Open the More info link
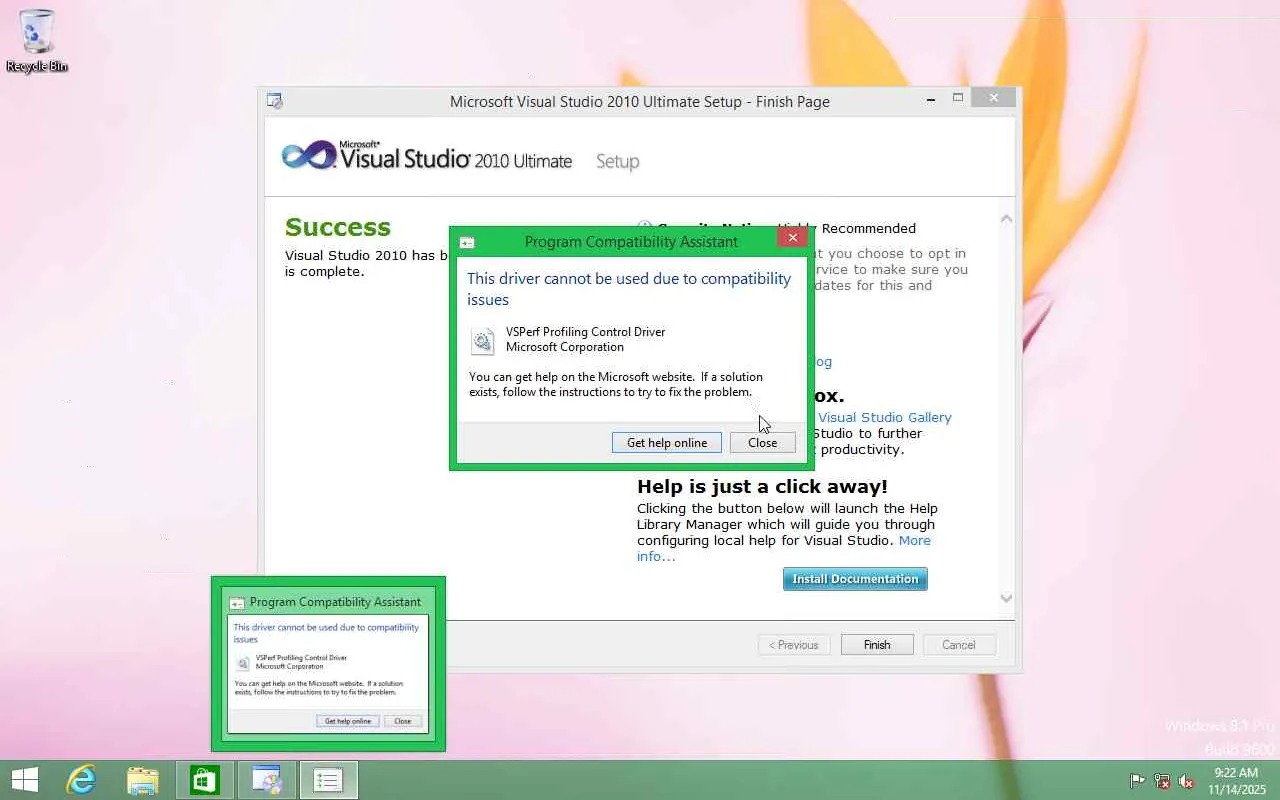This screenshot has width=1280, height=800. point(784,548)
